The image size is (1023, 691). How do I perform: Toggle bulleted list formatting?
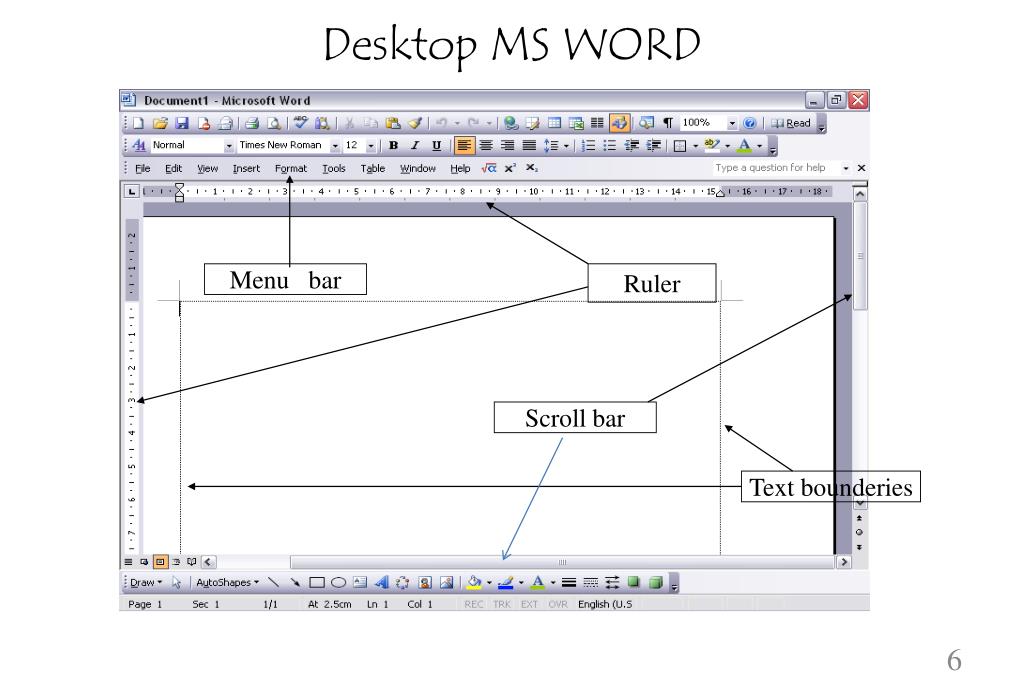pyautogui.click(x=609, y=145)
